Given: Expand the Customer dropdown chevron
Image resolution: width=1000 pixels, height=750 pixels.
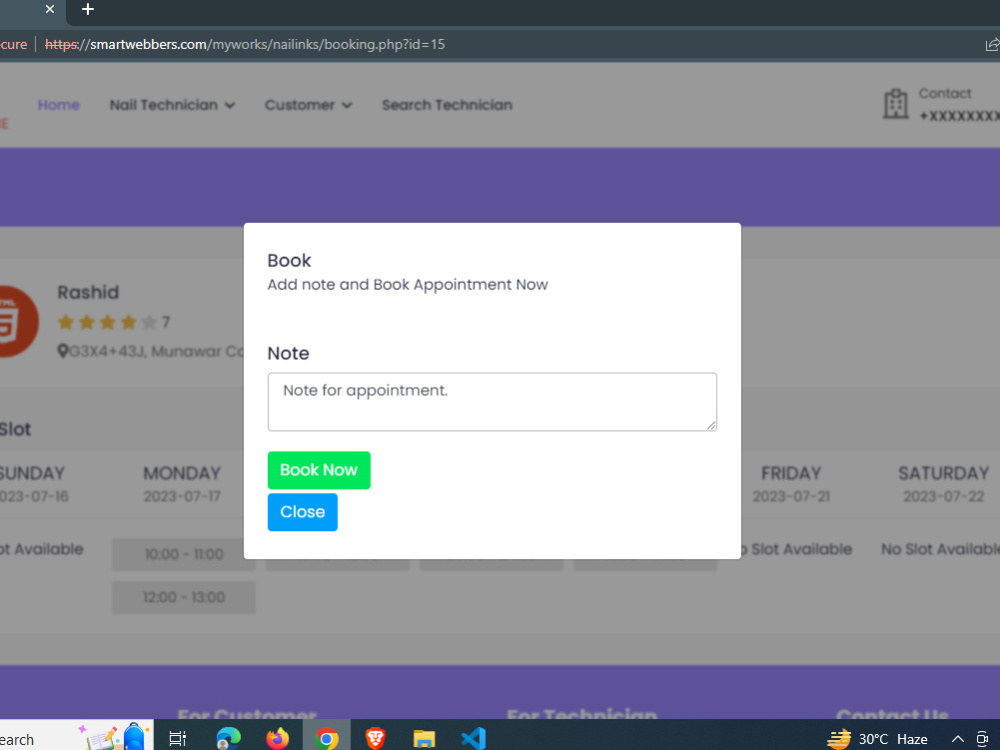Looking at the screenshot, I should 347,106.
